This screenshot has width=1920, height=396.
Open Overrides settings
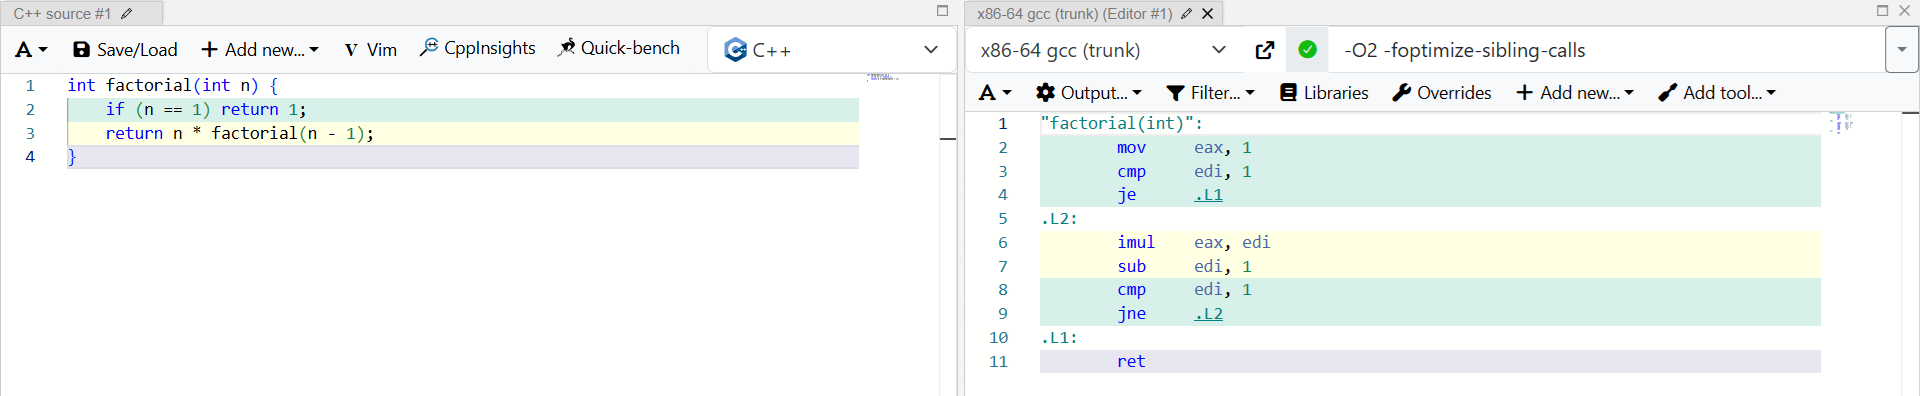pos(1442,93)
